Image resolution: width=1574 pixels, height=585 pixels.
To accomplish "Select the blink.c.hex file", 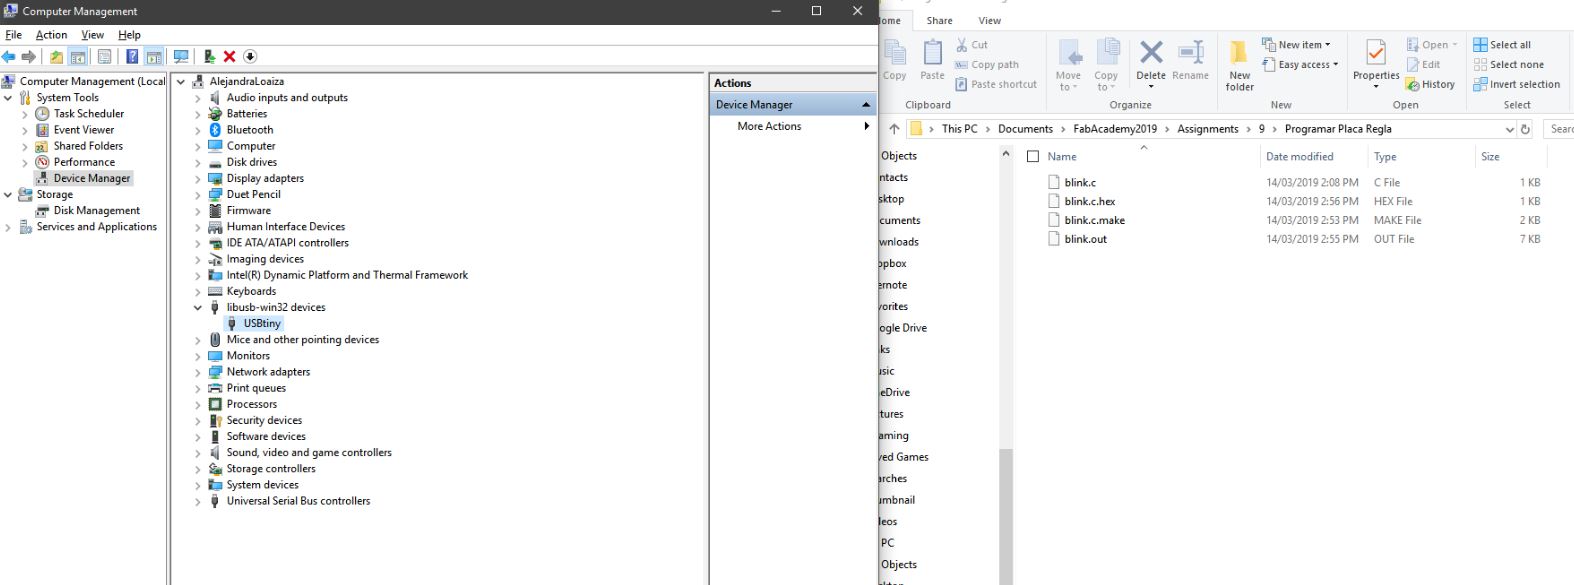I will [1090, 202].
